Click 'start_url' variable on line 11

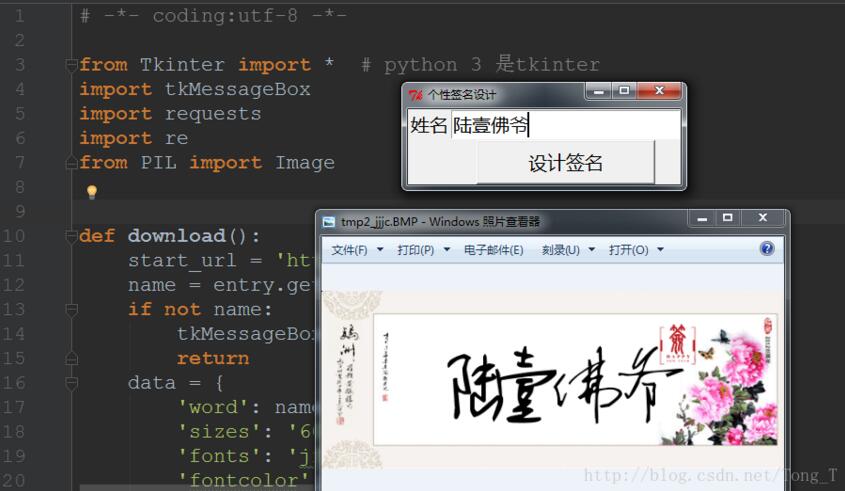tap(182, 261)
